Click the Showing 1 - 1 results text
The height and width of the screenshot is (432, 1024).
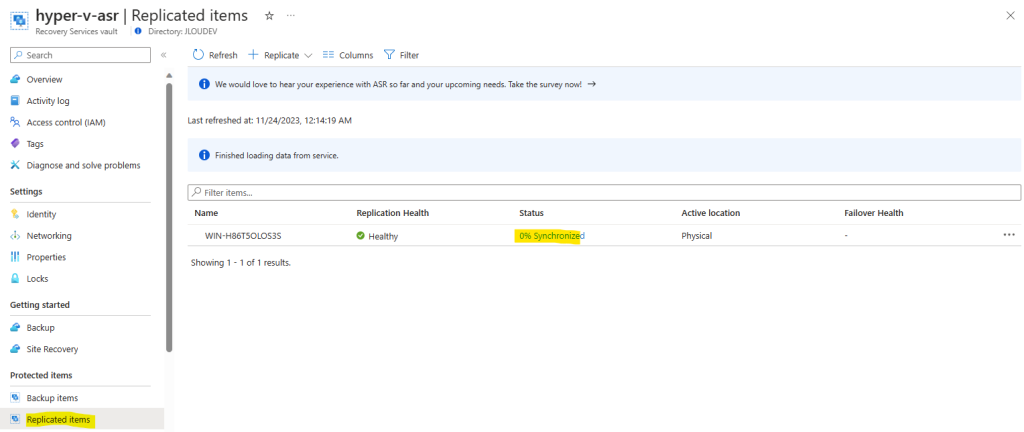240,263
